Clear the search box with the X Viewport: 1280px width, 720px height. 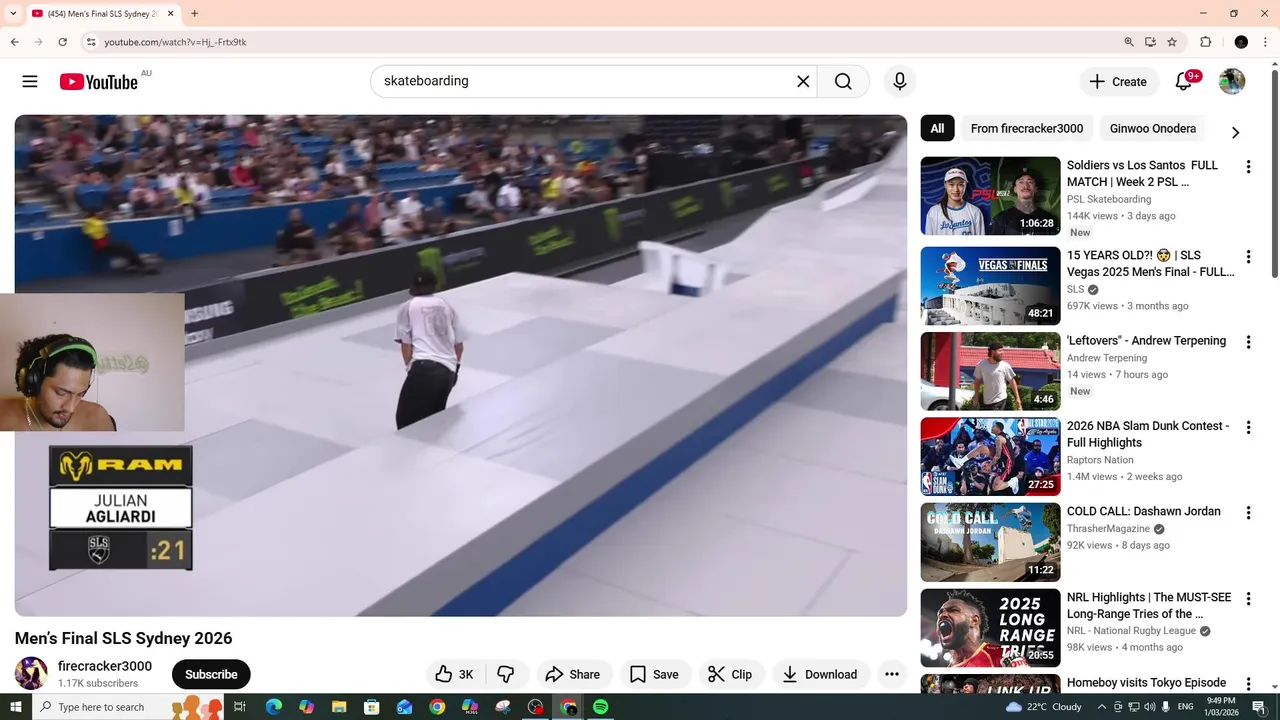pos(802,81)
